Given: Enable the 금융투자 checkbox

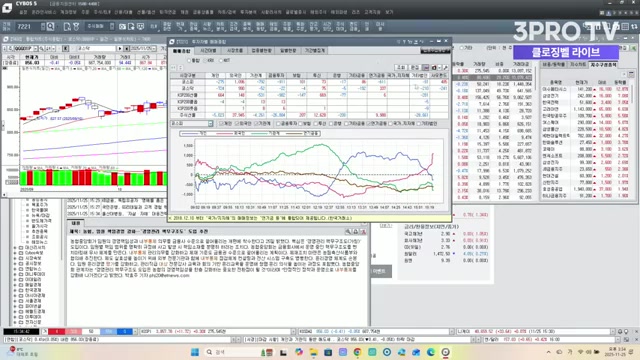Looking at the screenshot, I should coord(278,123).
